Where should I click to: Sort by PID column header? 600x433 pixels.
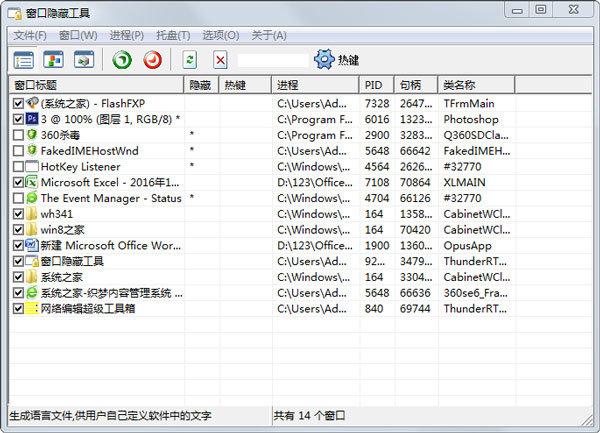click(x=377, y=85)
